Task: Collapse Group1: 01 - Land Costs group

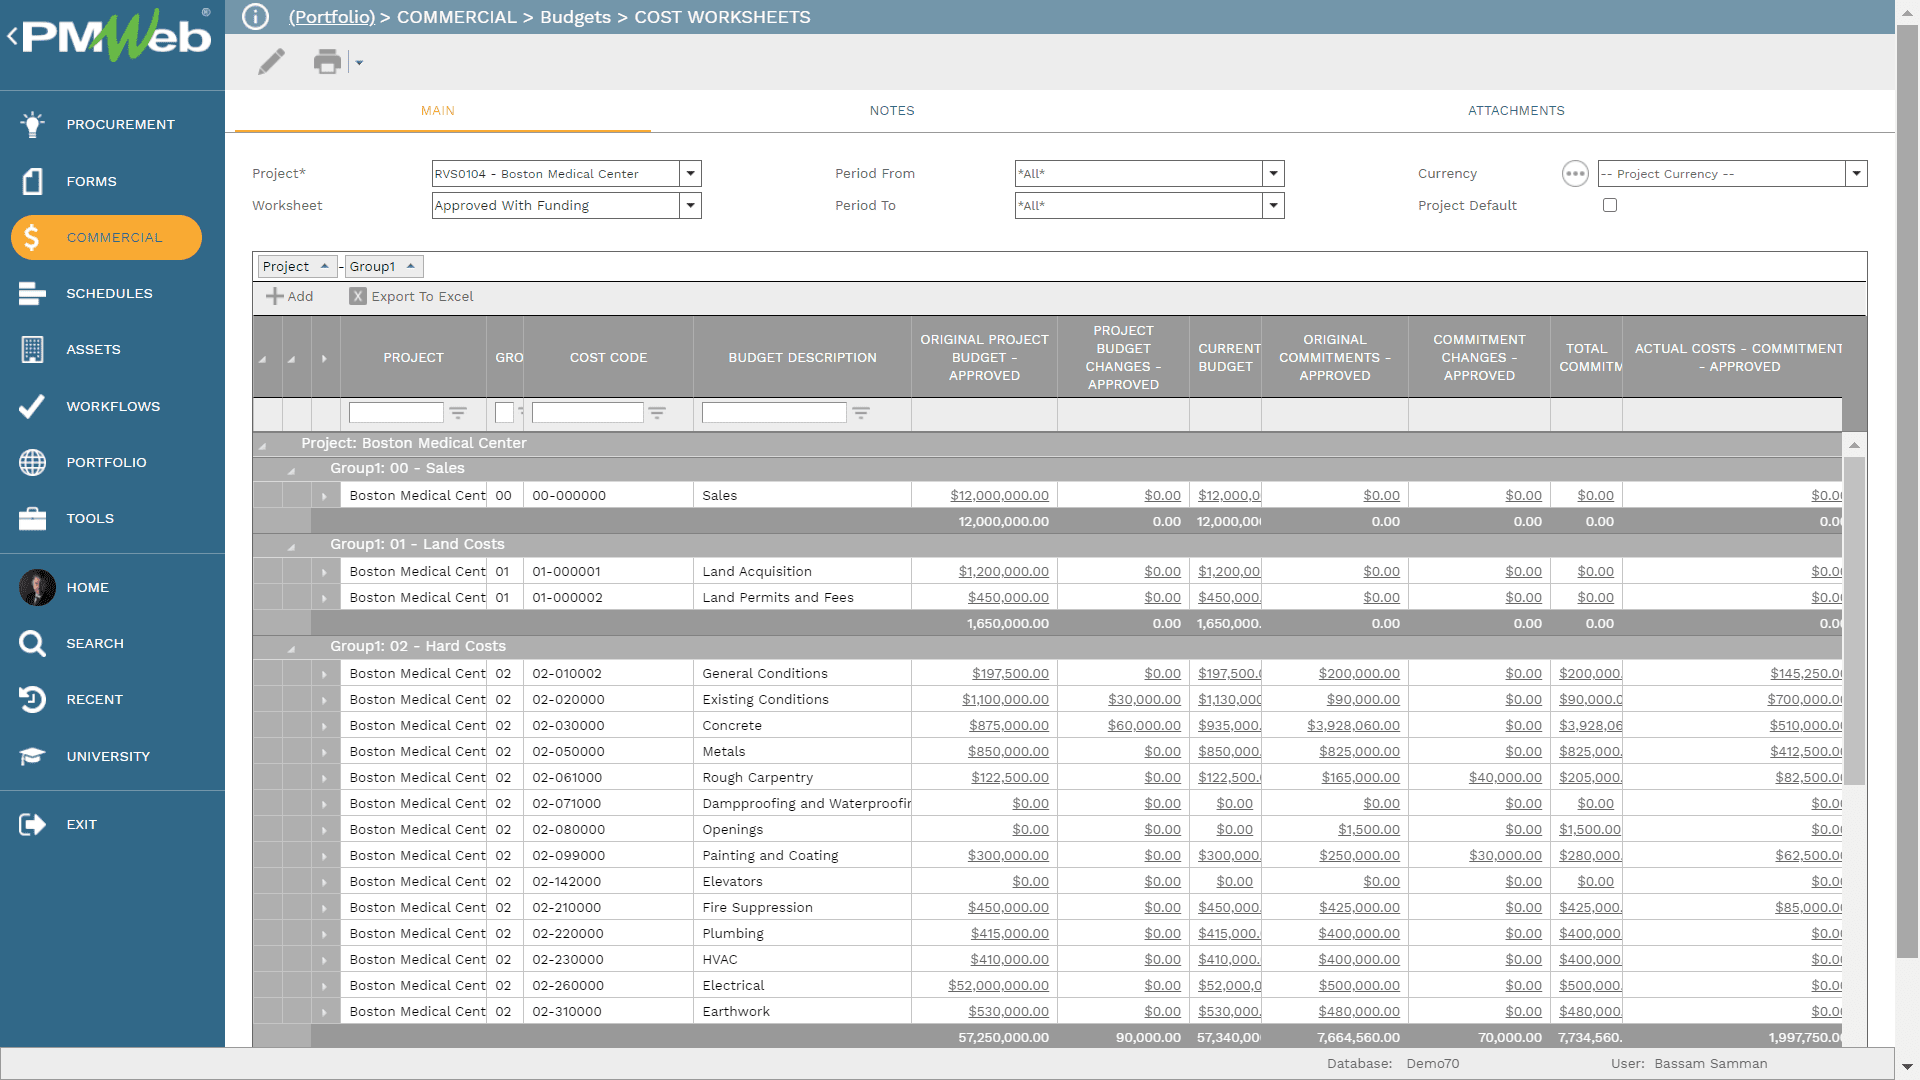Action: 292,546
